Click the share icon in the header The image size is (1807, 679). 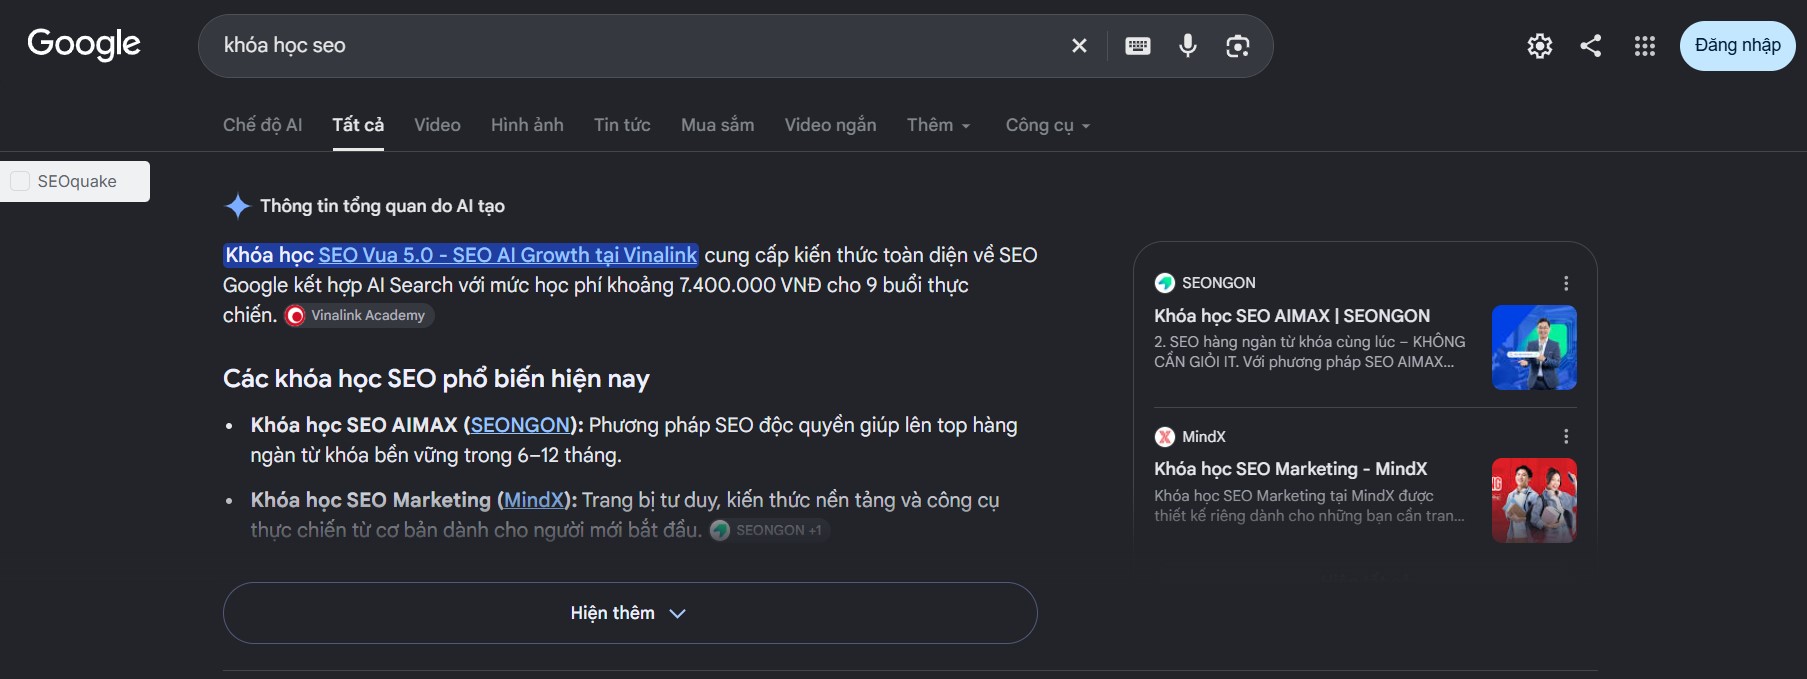point(1591,46)
